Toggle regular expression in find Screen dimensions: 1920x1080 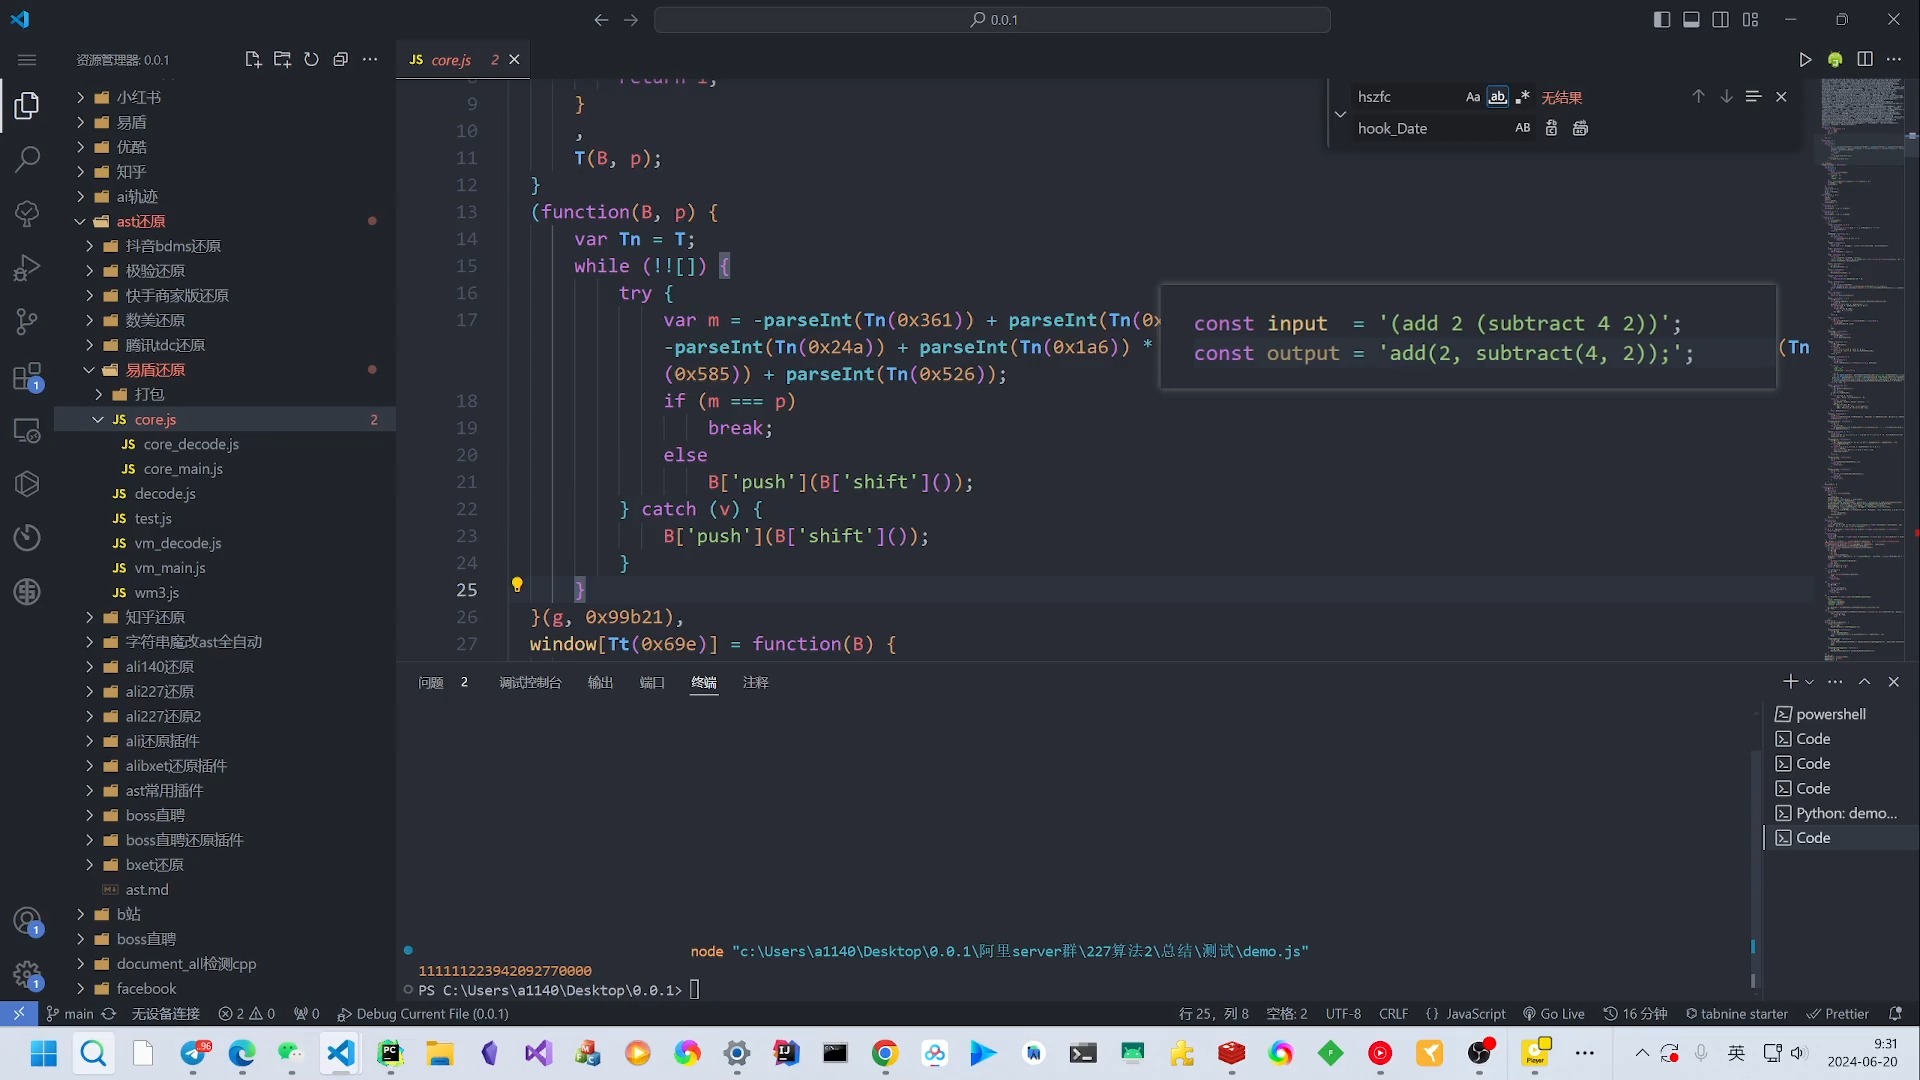tap(1522, 97)
